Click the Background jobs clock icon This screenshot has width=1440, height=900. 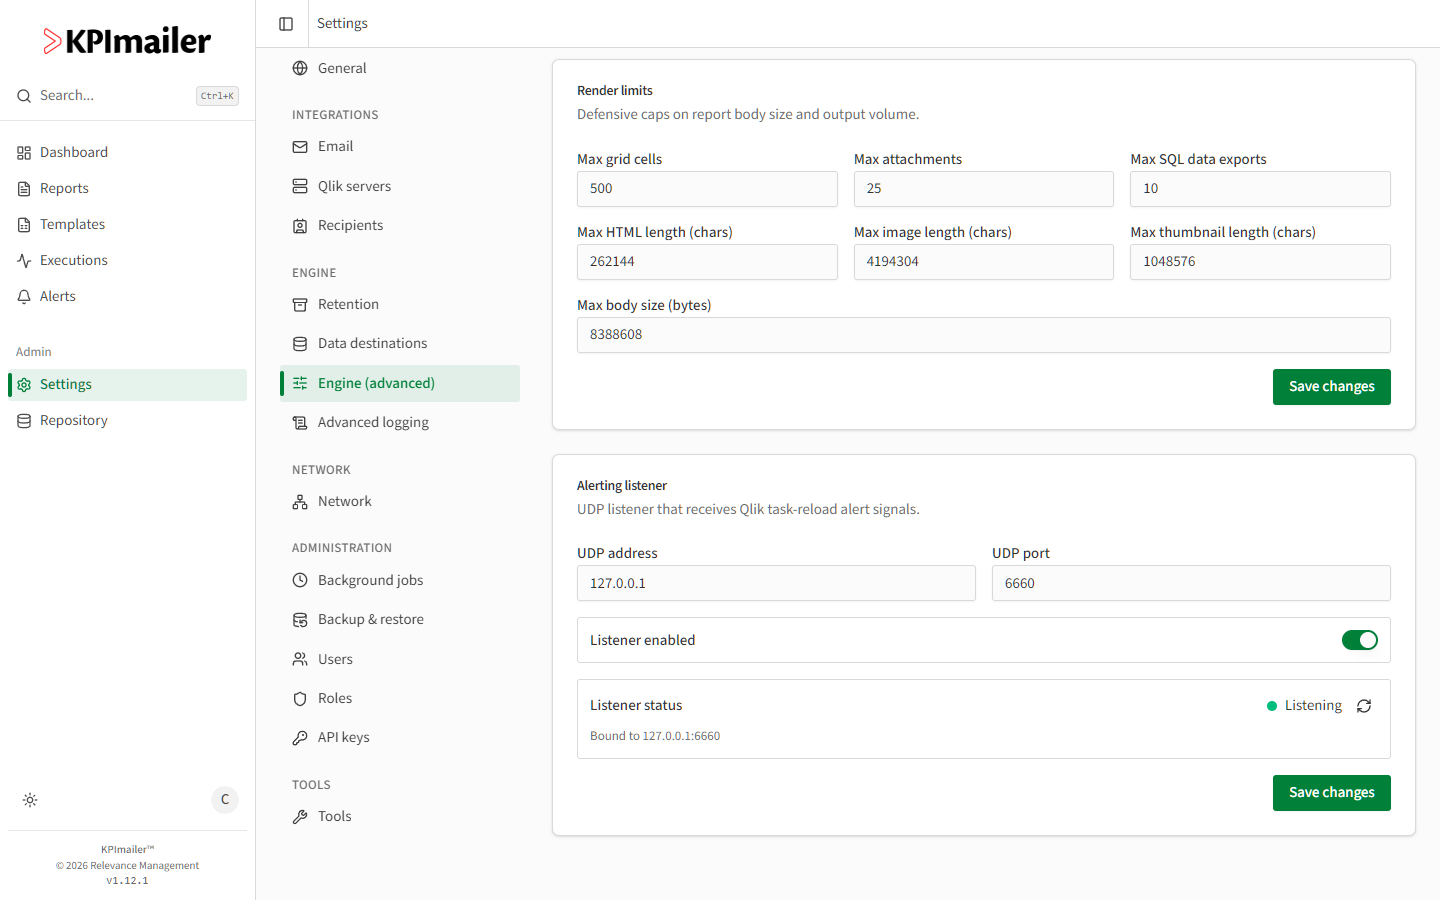(300, 580)
